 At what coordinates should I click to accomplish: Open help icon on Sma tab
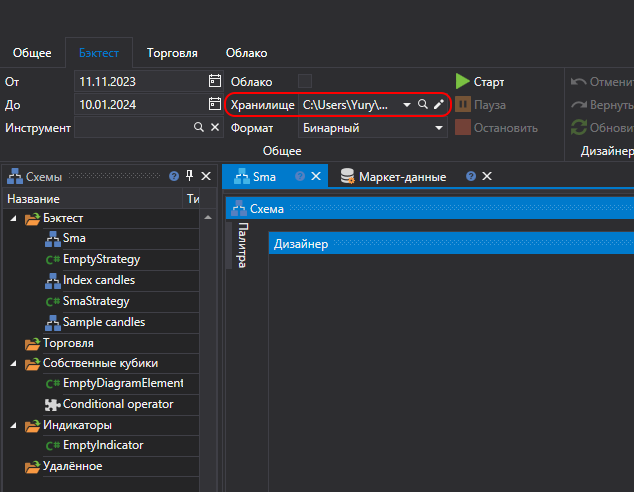pos(300,176)
